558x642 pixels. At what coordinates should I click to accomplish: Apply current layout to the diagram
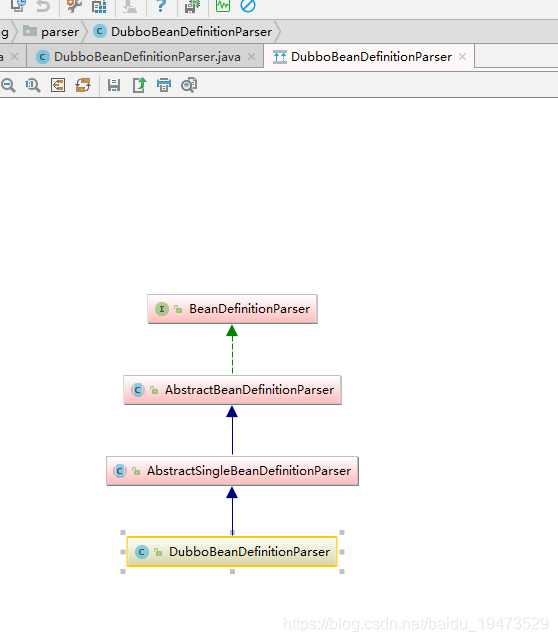(x=83, y=85)
